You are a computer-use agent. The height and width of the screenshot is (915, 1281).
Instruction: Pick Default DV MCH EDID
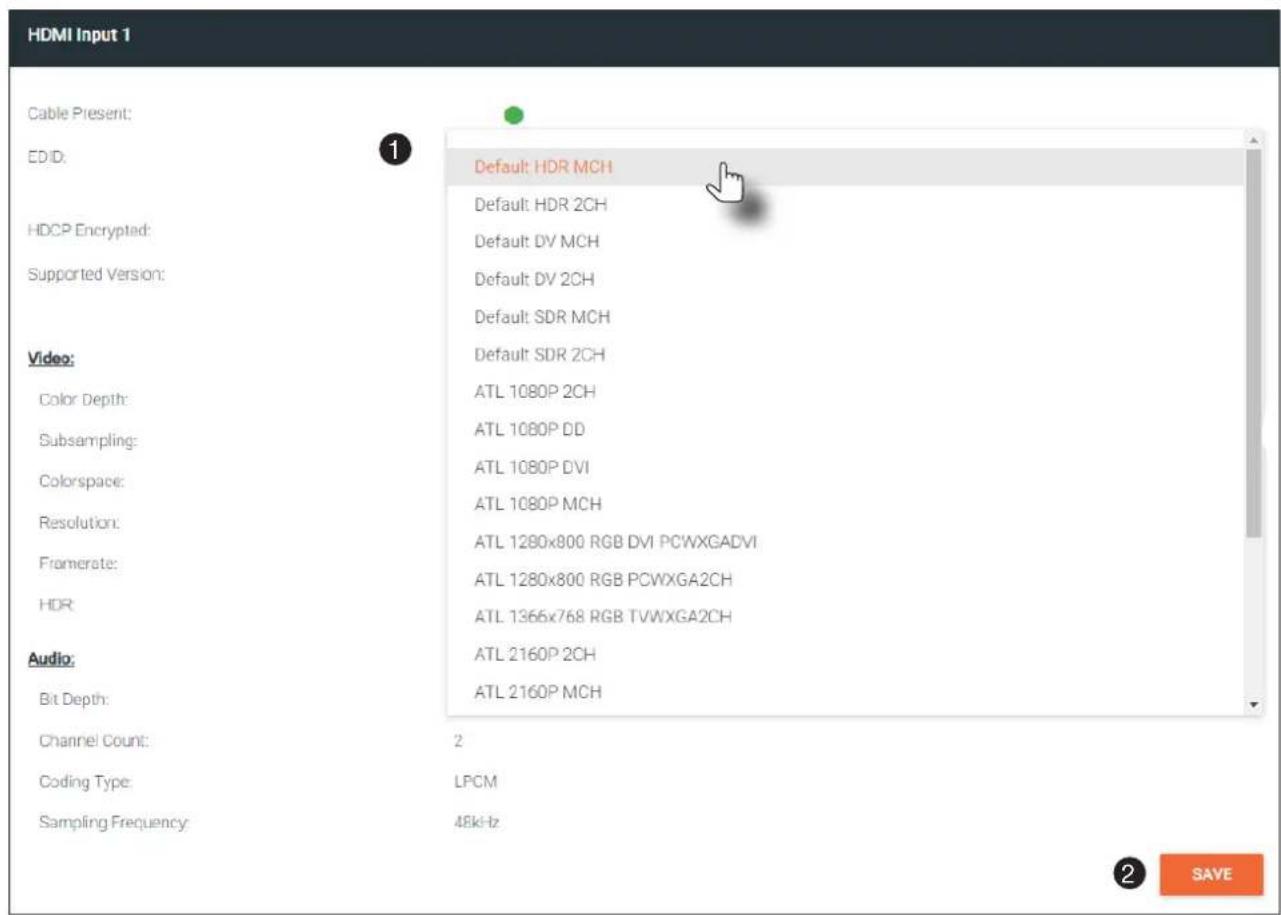(x=845, y=242)
